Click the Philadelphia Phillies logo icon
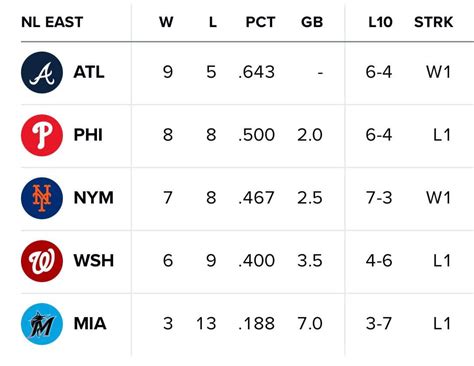Viewport: 474px width, 366px height. point(42,135)
